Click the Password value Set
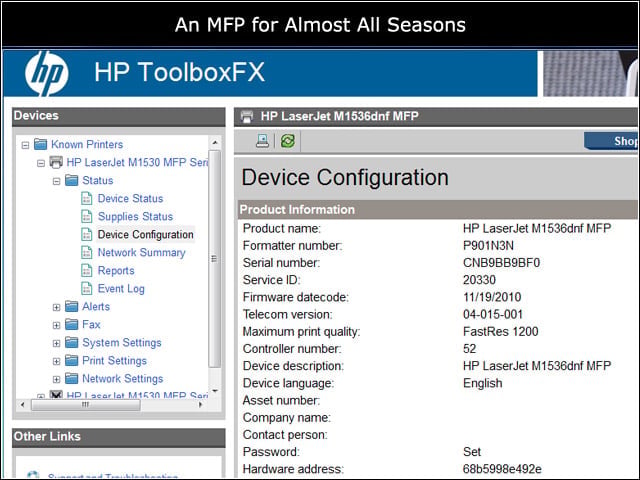The height and width of the screenshot is (480, 640). pyautogui.click(x=472, y=451)
